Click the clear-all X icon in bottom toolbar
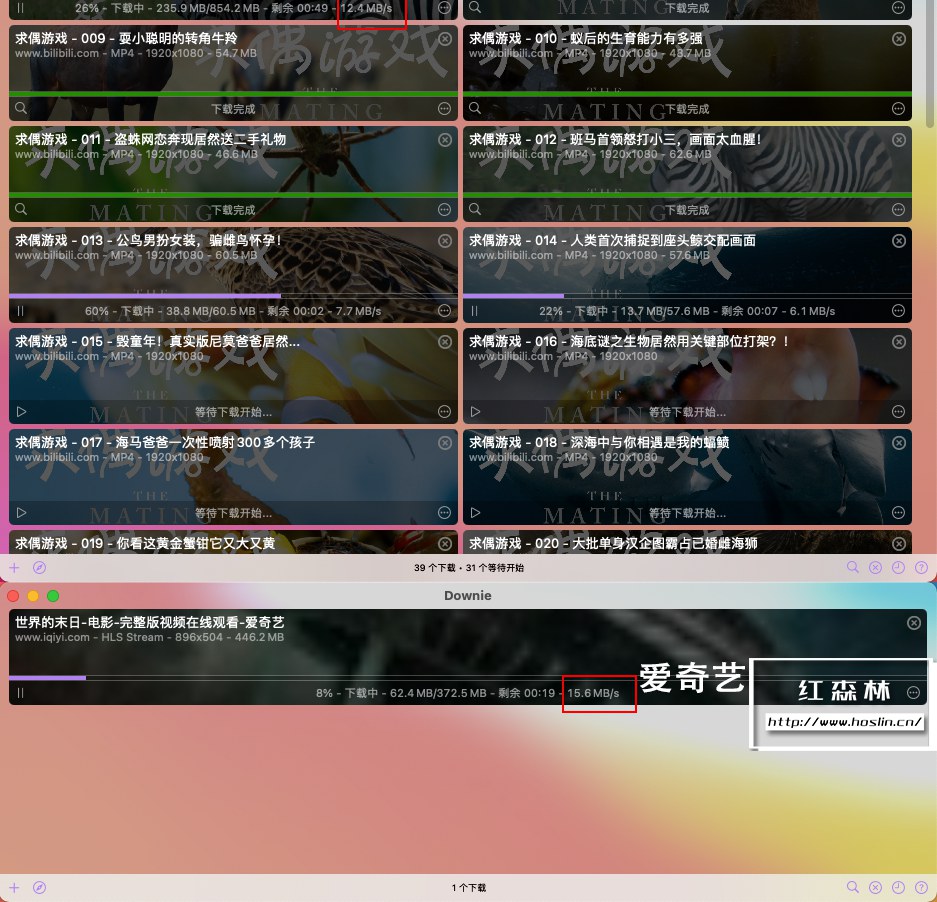937x902 pixels. click(875, 888)
